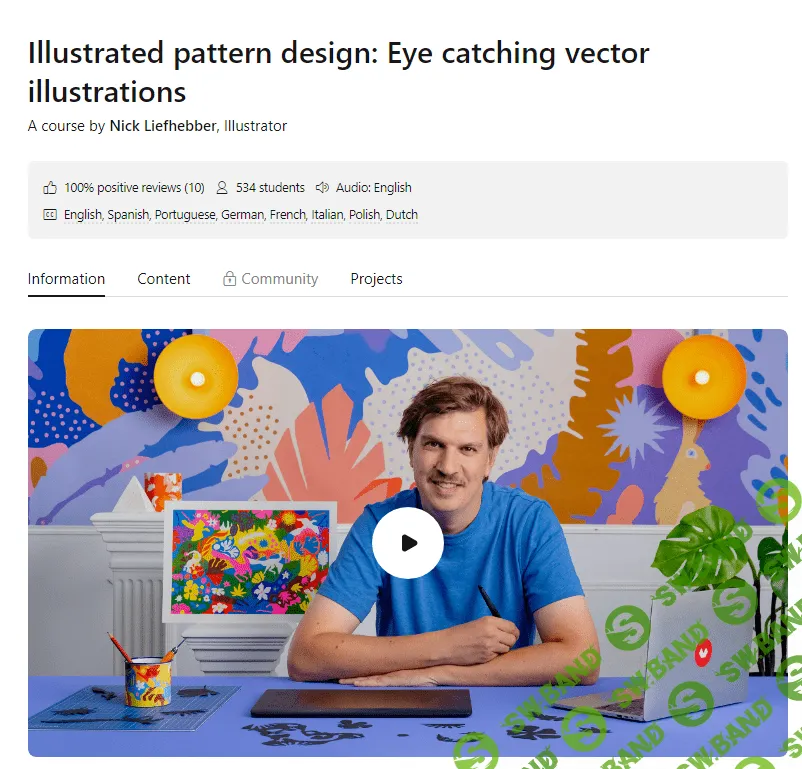
Task: Choose the French subtitle option
Action: pyautogui.click(x=288, y=215)
